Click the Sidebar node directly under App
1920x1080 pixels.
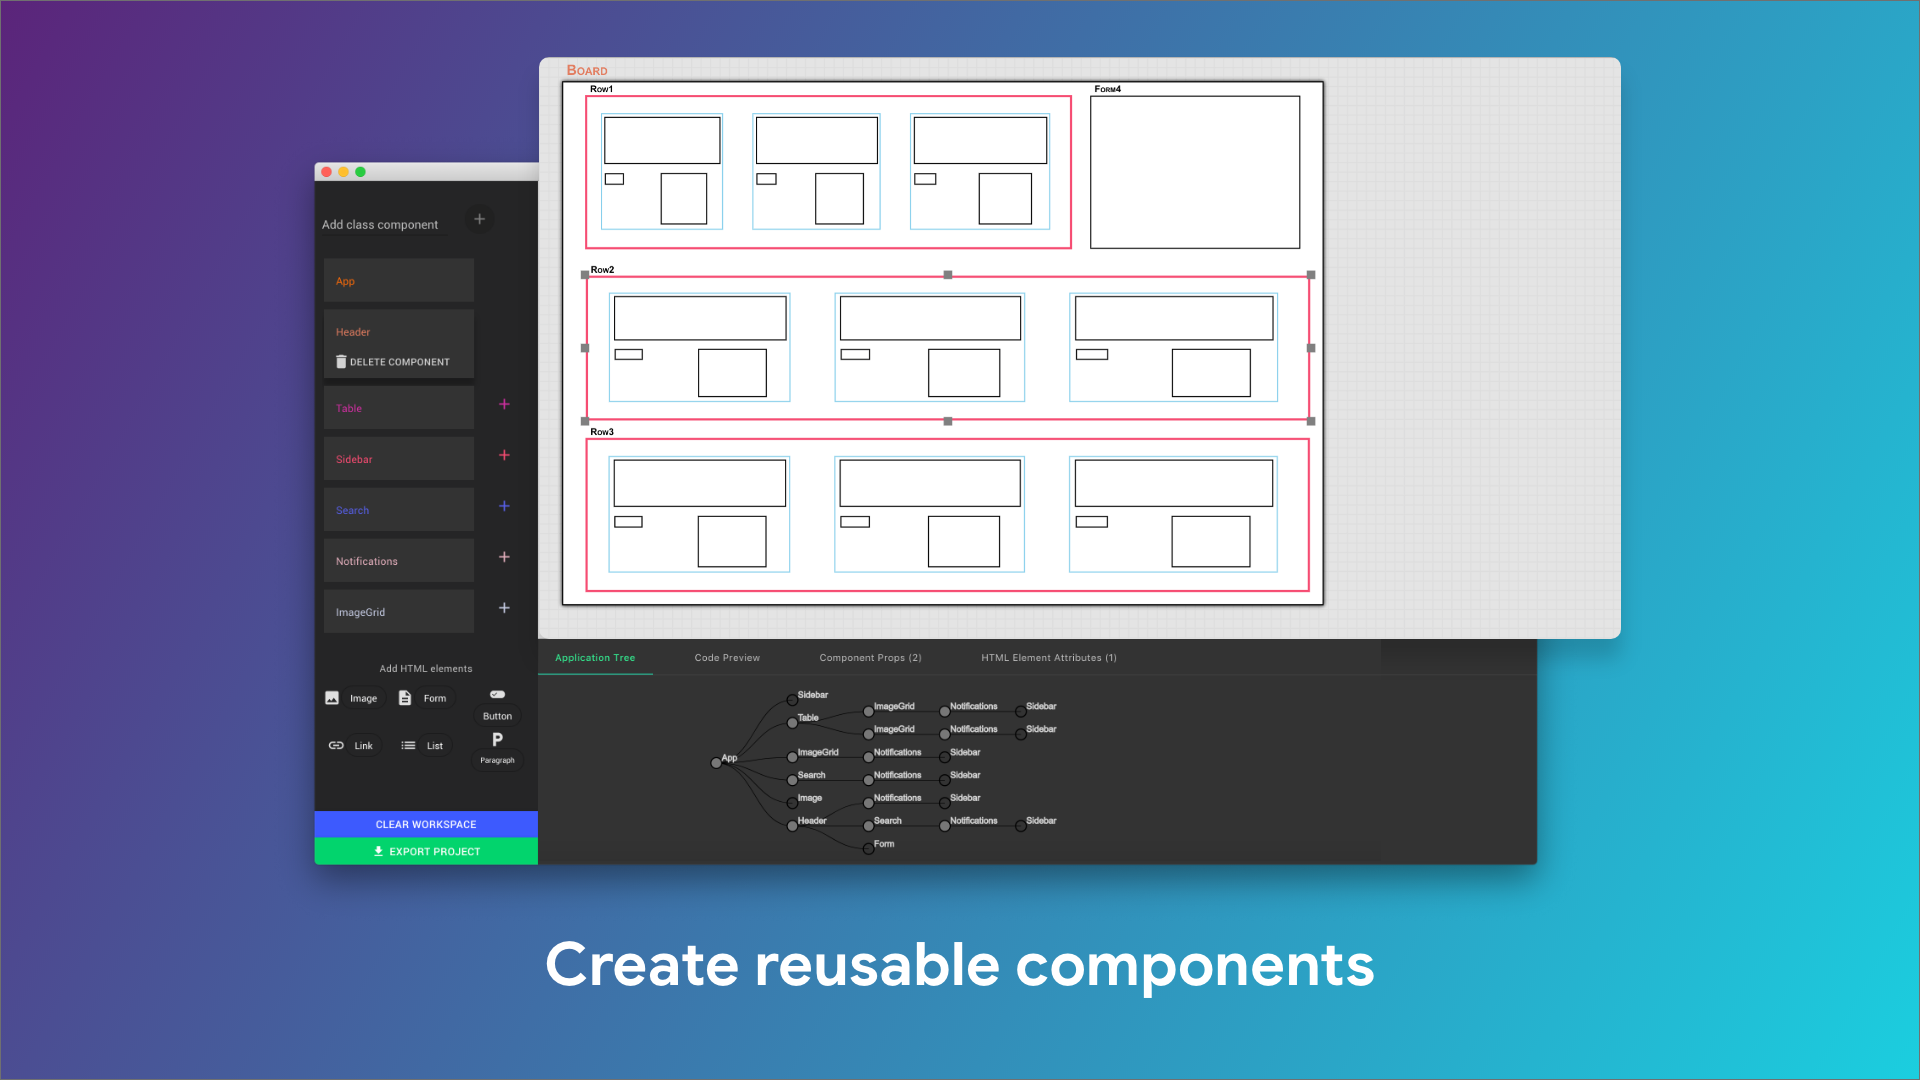point(792,700)
